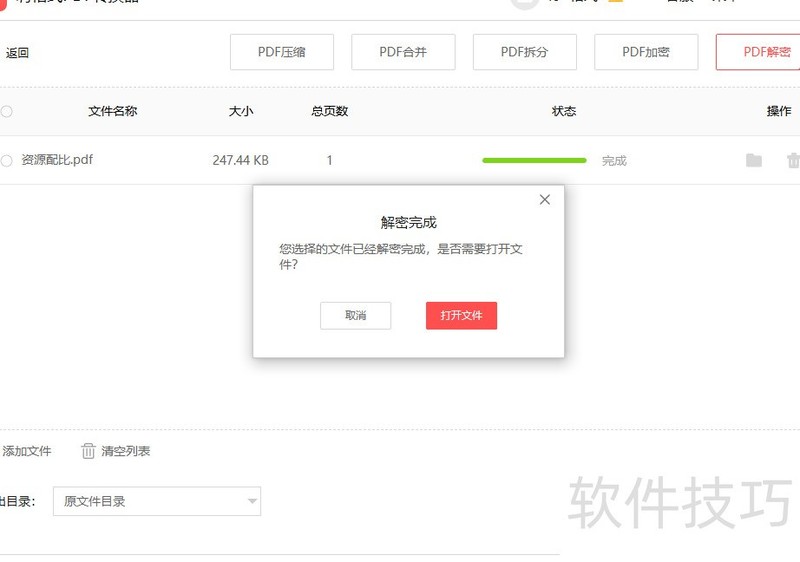Toggle the select-all circle in header
The width and height of the screenshot is (800, 562).
coord(6,111)
